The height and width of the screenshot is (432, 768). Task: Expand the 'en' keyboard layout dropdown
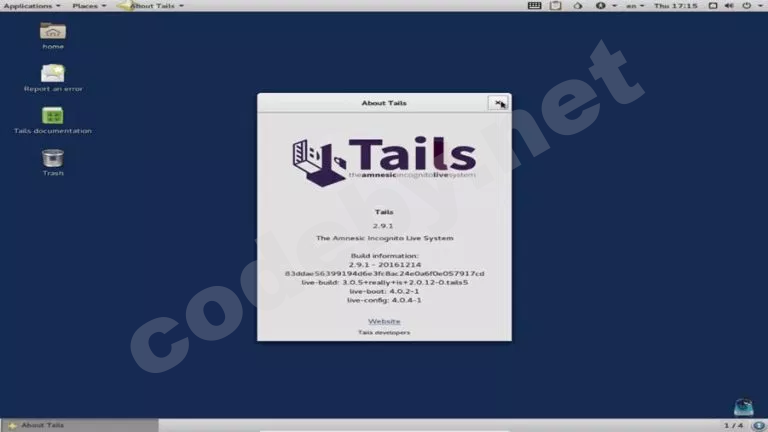[635, 6]
